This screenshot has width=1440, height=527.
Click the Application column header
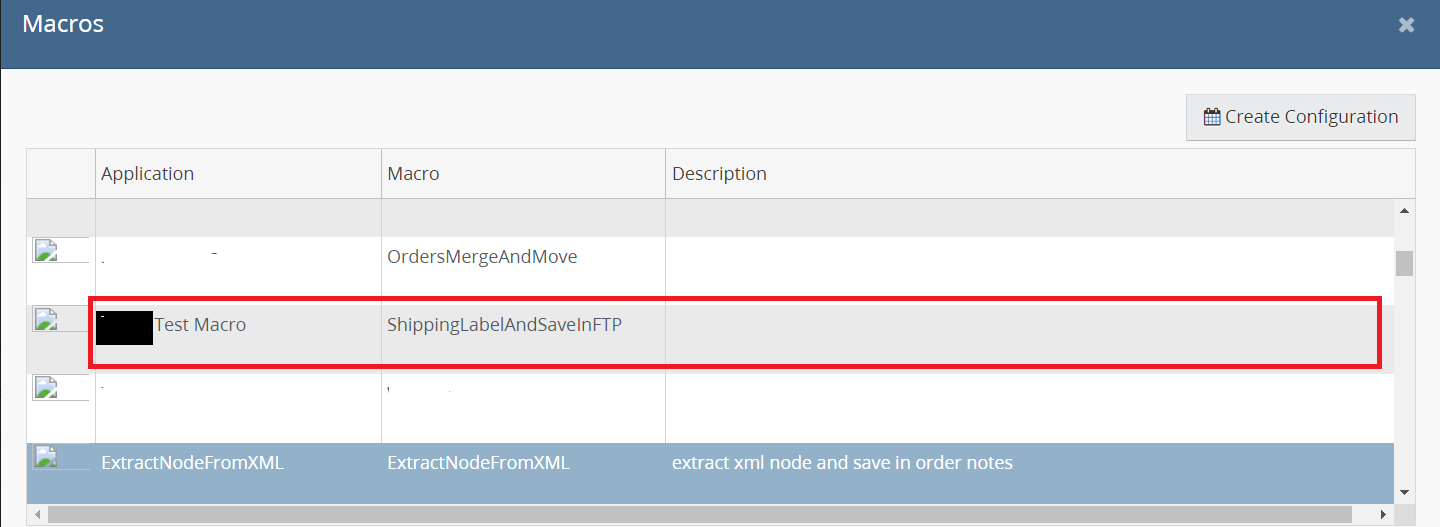(x=148, y=174)
